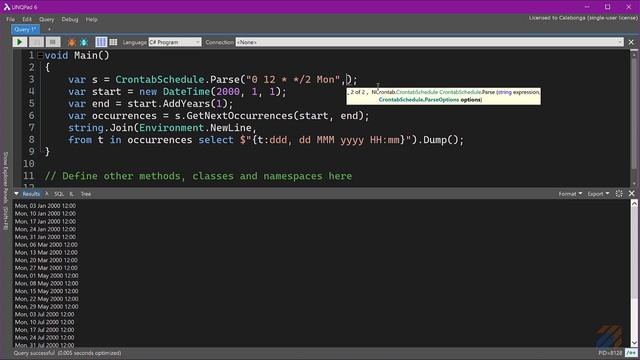This screenshot has height=360, width=640.
Task: Click the comment text on line 11
Action: (198, 176)
